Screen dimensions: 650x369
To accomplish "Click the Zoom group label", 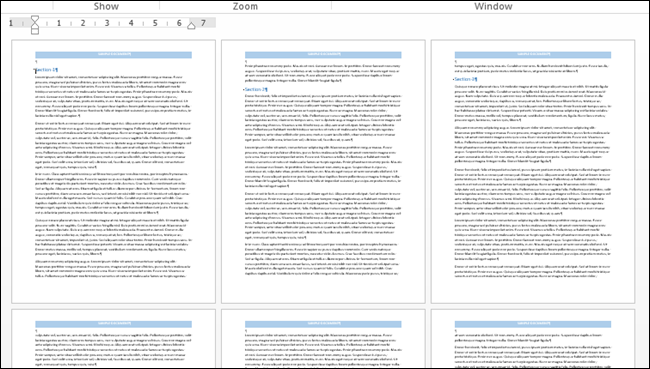I will pyautogui.click(x=245, y=6).
